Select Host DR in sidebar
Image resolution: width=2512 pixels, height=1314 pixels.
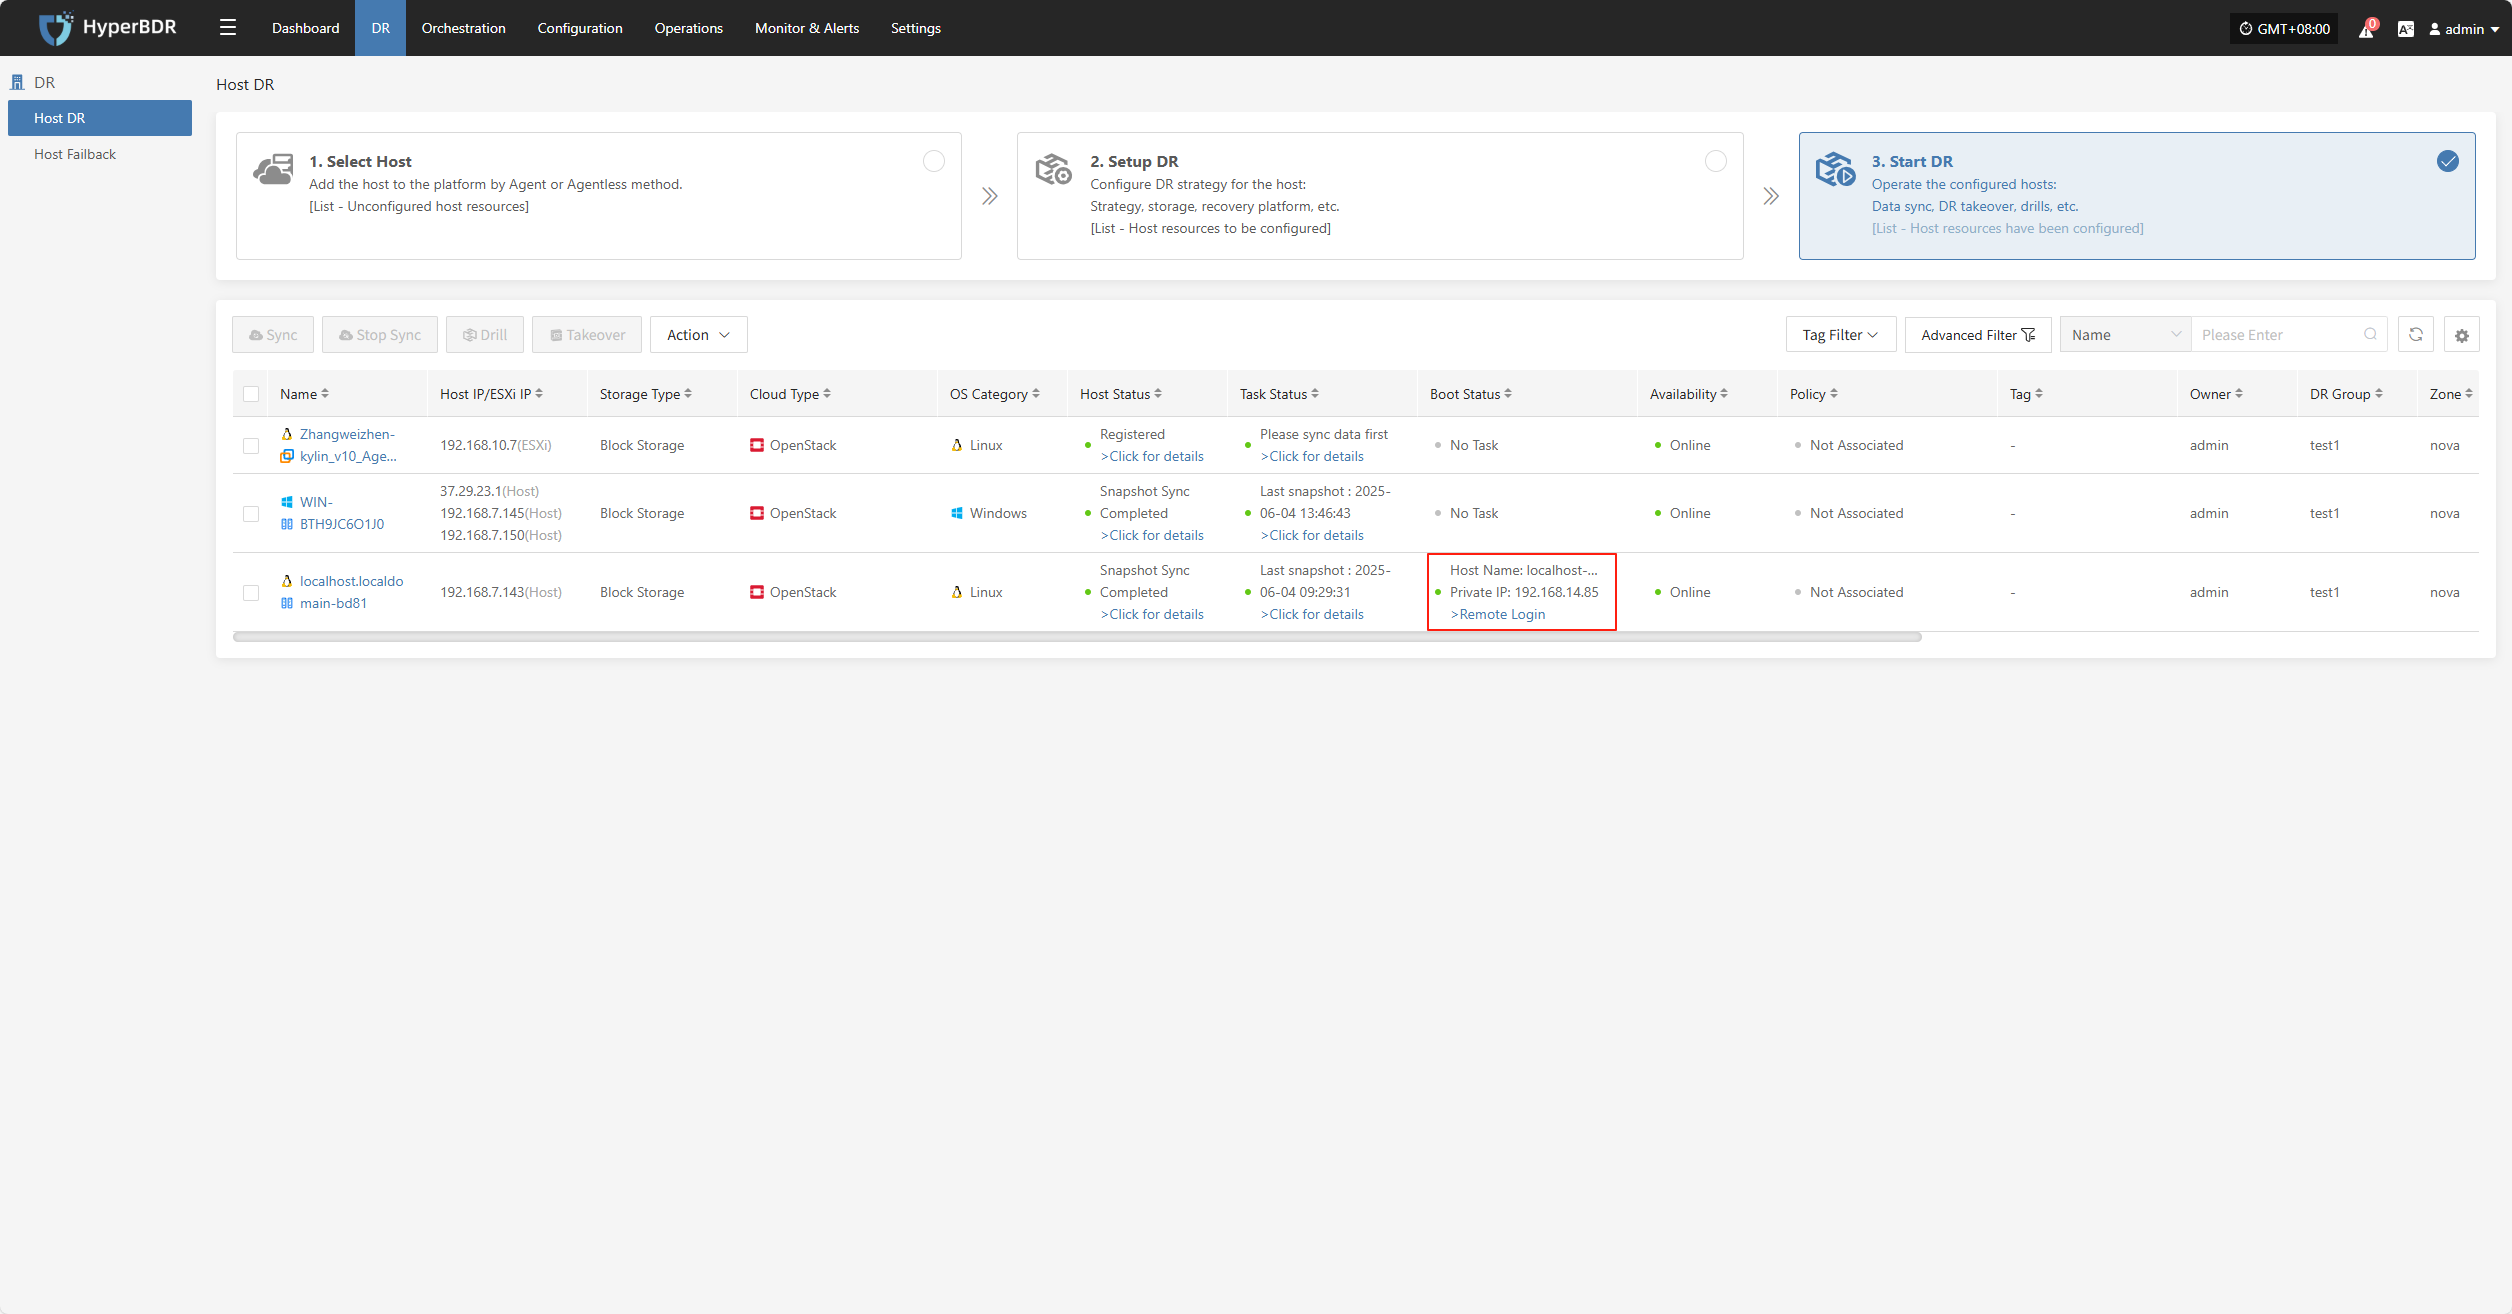tap(100, 118)
